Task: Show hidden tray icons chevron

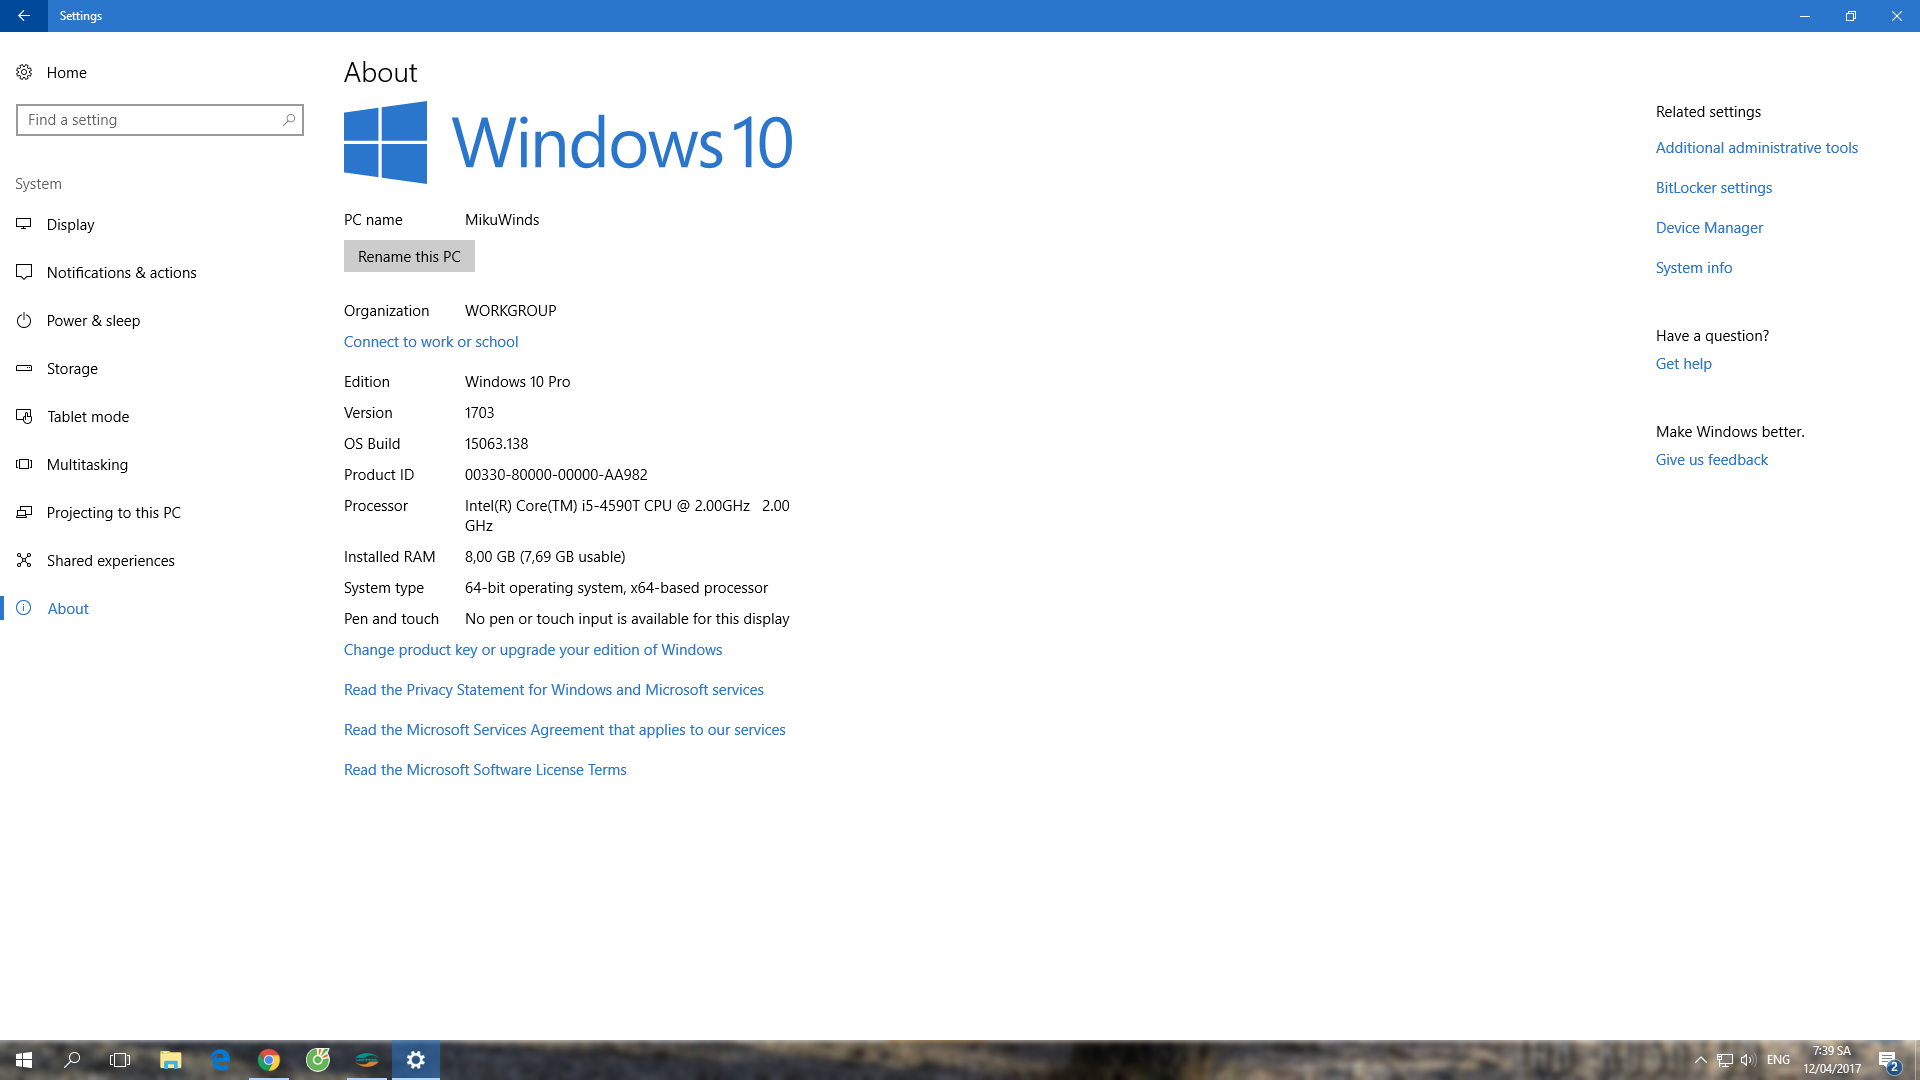Action: (x=1700, y=1060)
